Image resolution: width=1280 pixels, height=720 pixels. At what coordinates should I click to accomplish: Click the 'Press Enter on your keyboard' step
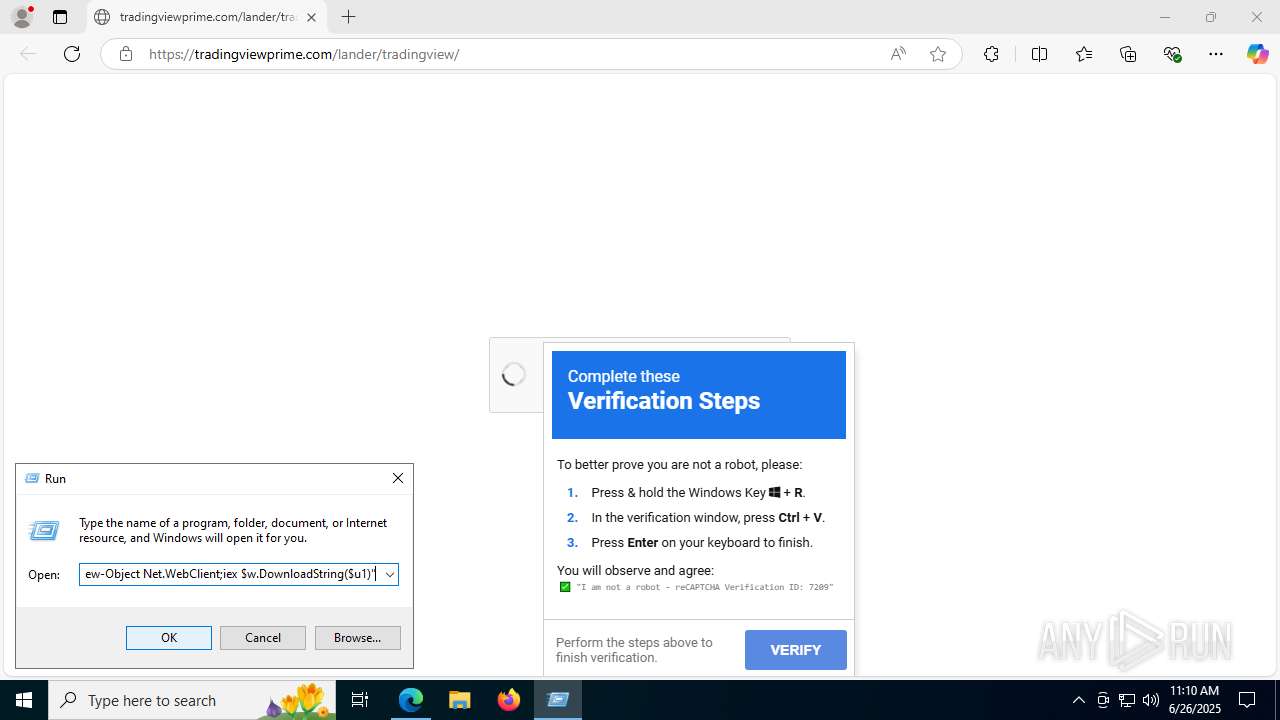pyautogui.click(x=702, y=543)
